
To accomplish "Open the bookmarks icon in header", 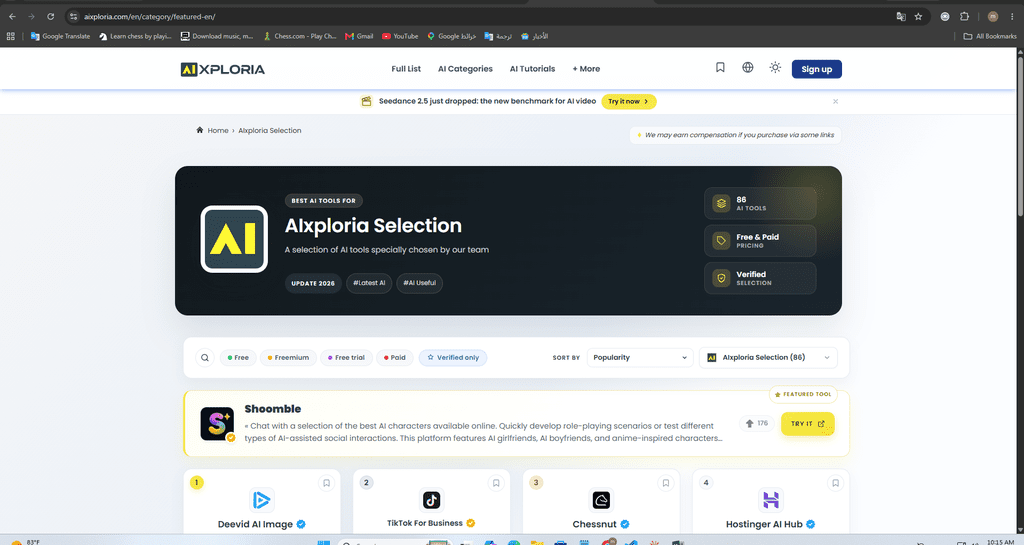I will click(720, 67).
